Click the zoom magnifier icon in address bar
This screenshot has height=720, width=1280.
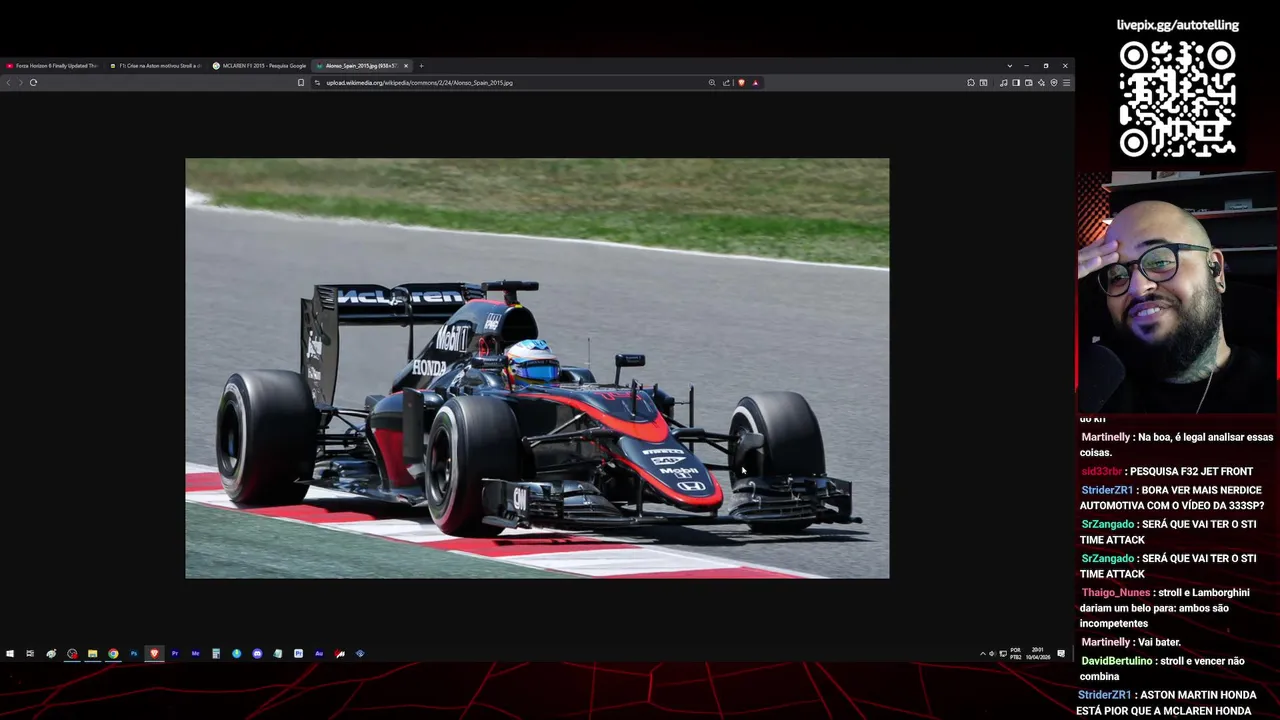coord(712,82)
